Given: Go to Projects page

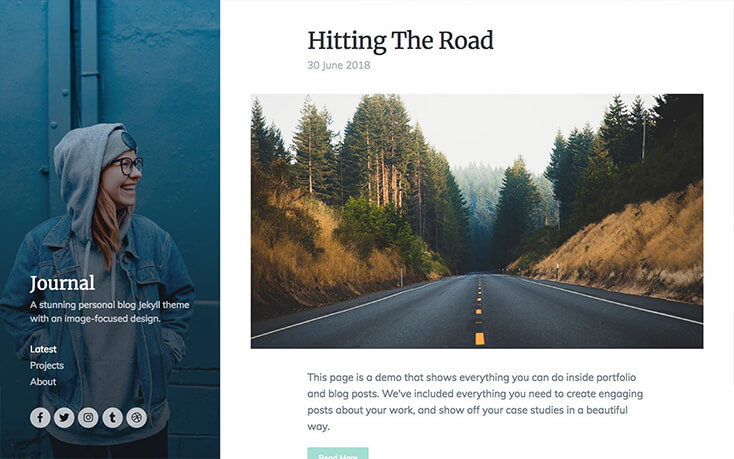Looking at the screenshot, I should point(47,365).
